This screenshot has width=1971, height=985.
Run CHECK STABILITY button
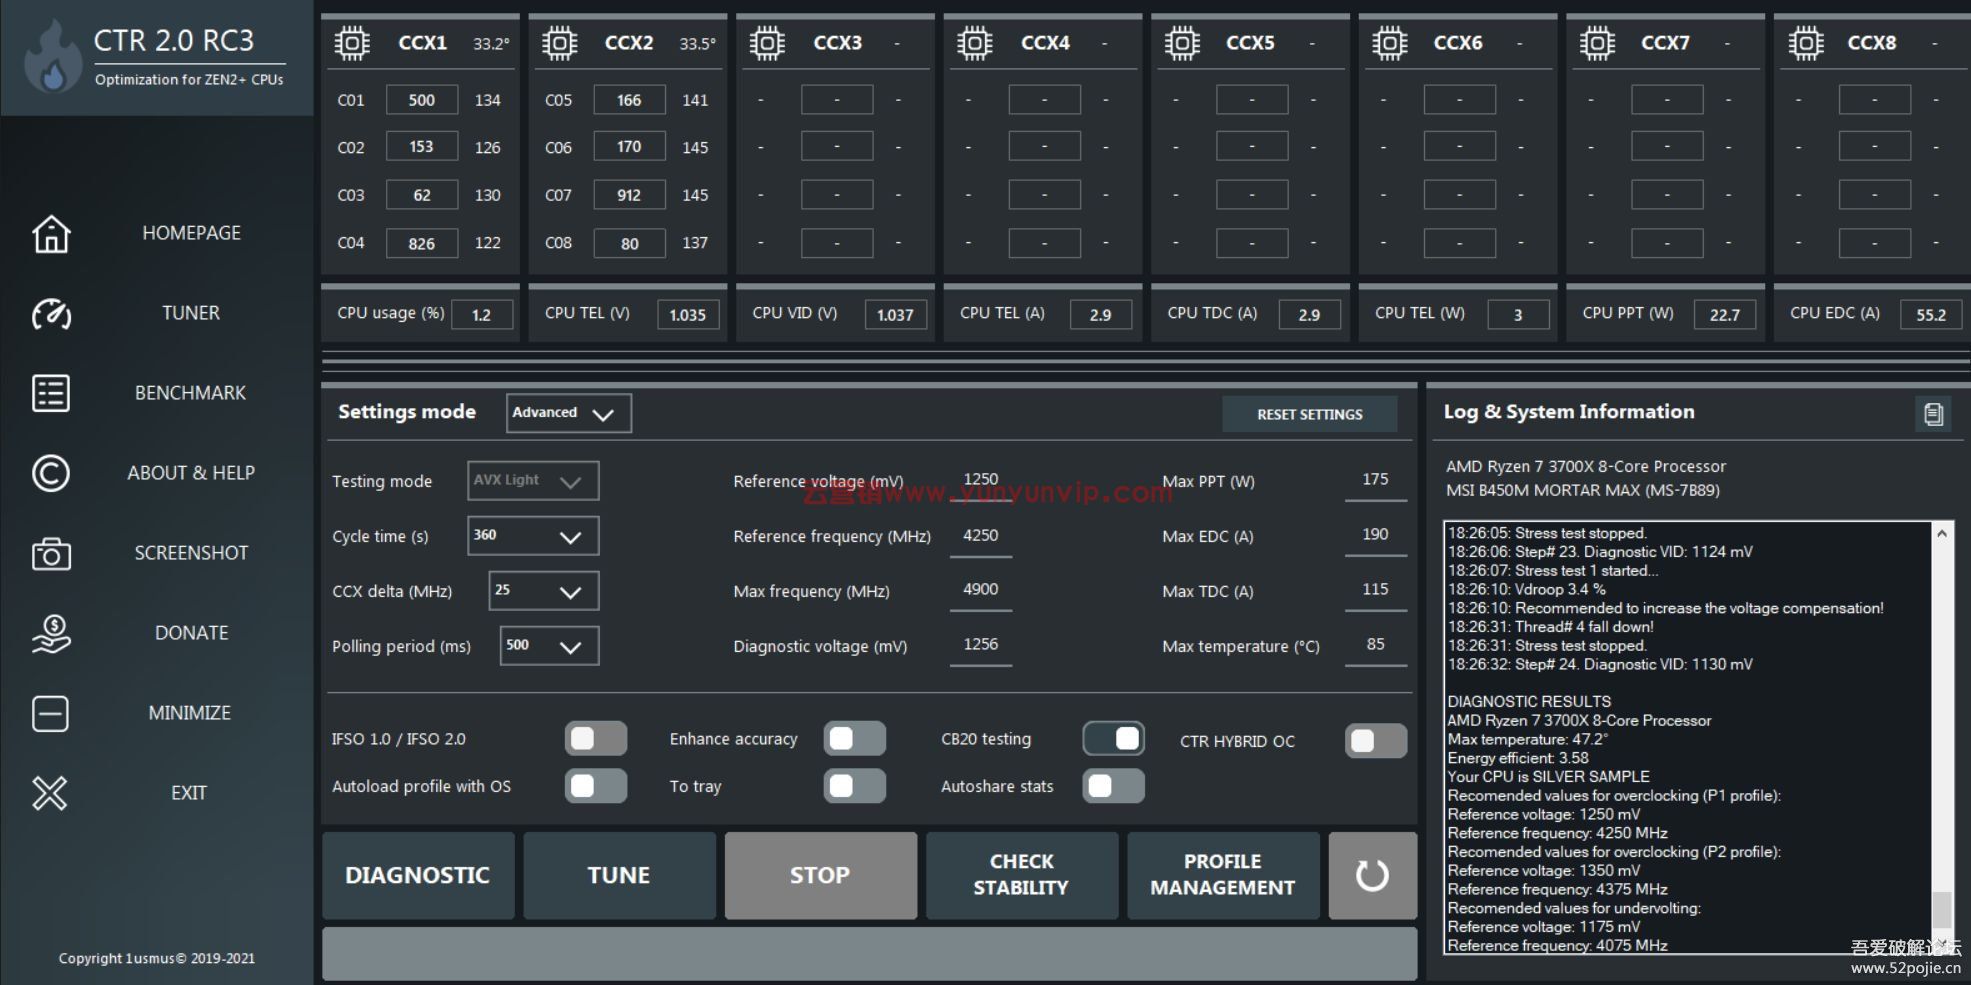click(x=1021, y=876)
